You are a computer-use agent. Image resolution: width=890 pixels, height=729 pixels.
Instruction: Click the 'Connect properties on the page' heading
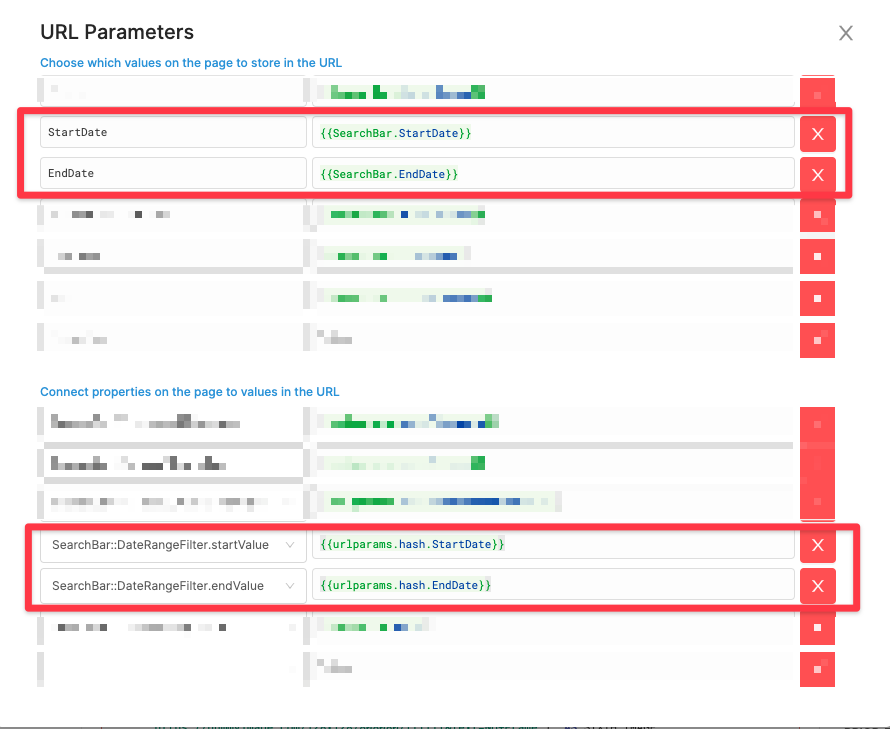195,391
